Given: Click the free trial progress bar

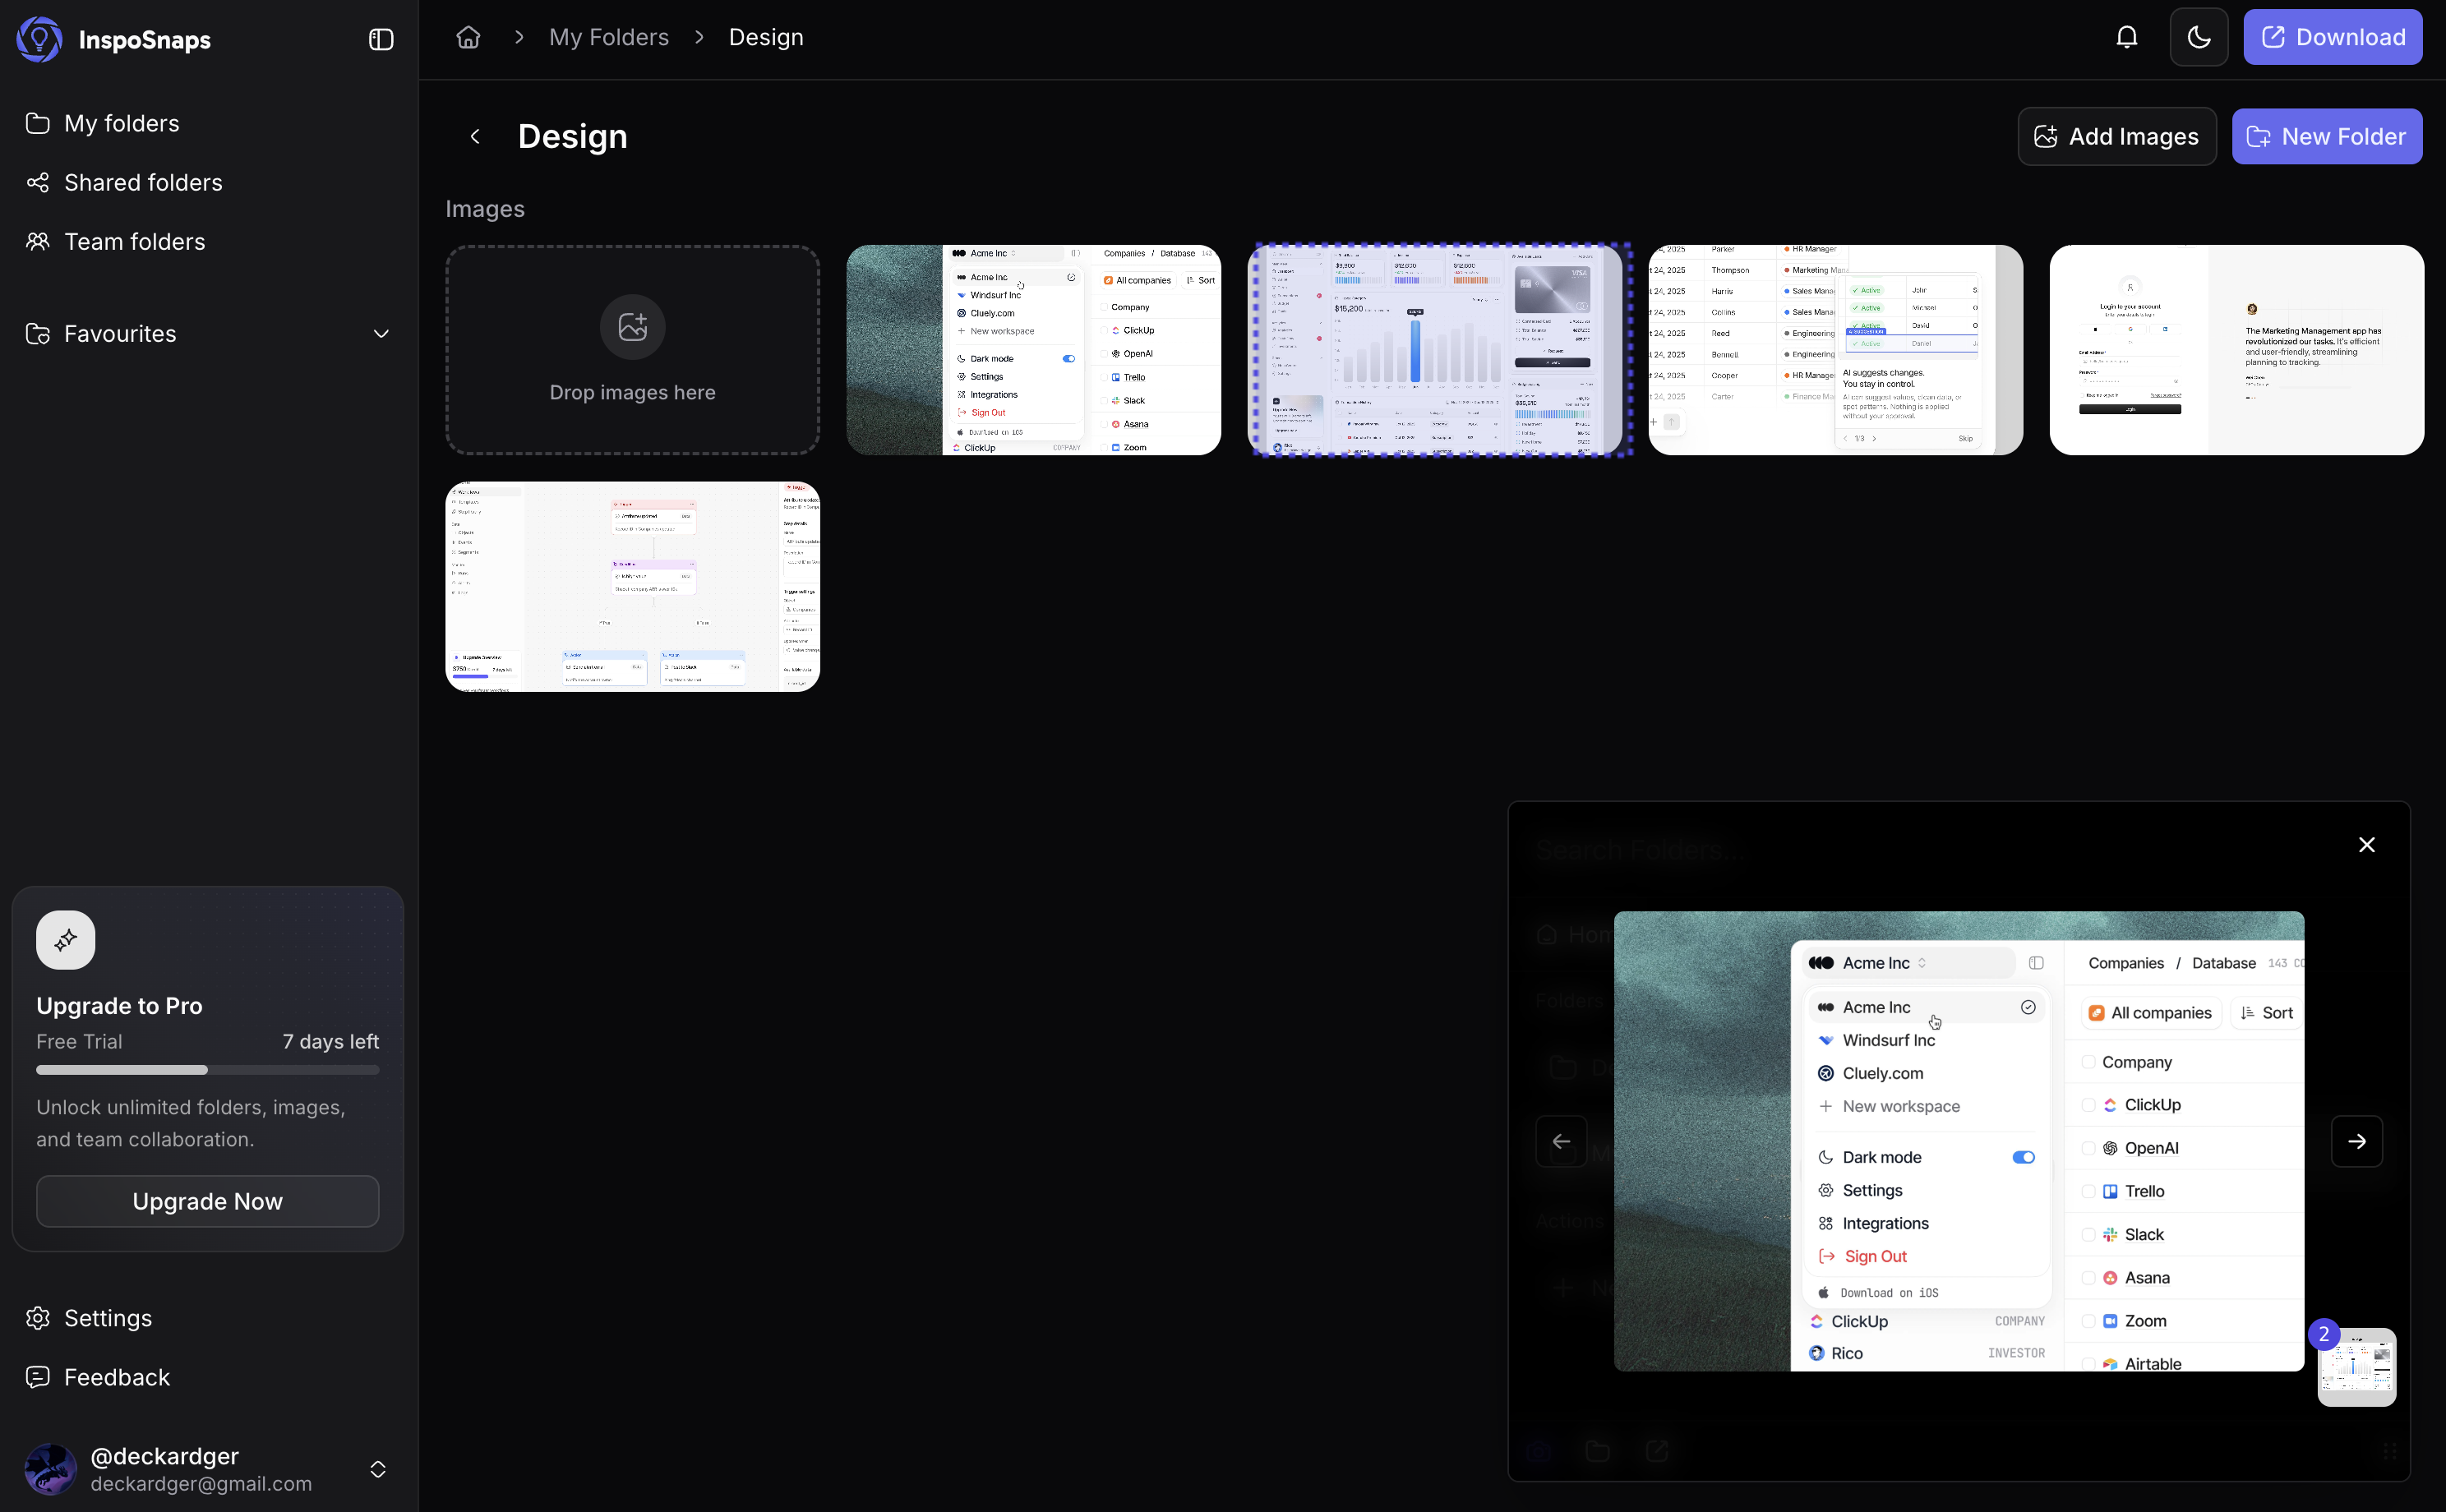Looking at the screenshot, I should (207, 1070).
